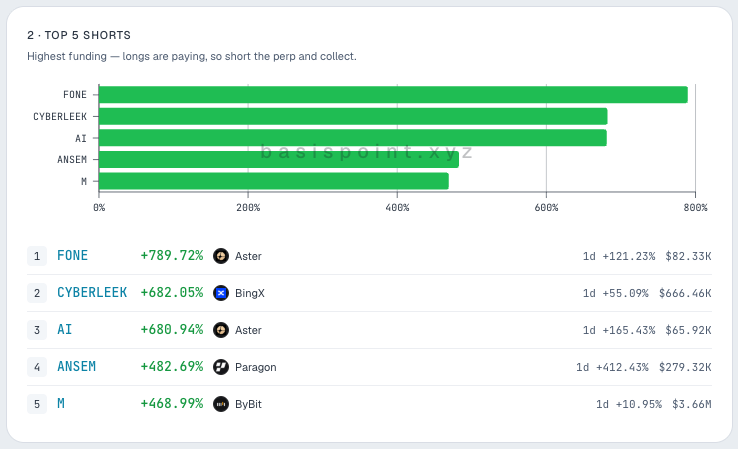Click the Paragon exchange name label
Screen dimensions: 738x449
(x=256, y=367)
